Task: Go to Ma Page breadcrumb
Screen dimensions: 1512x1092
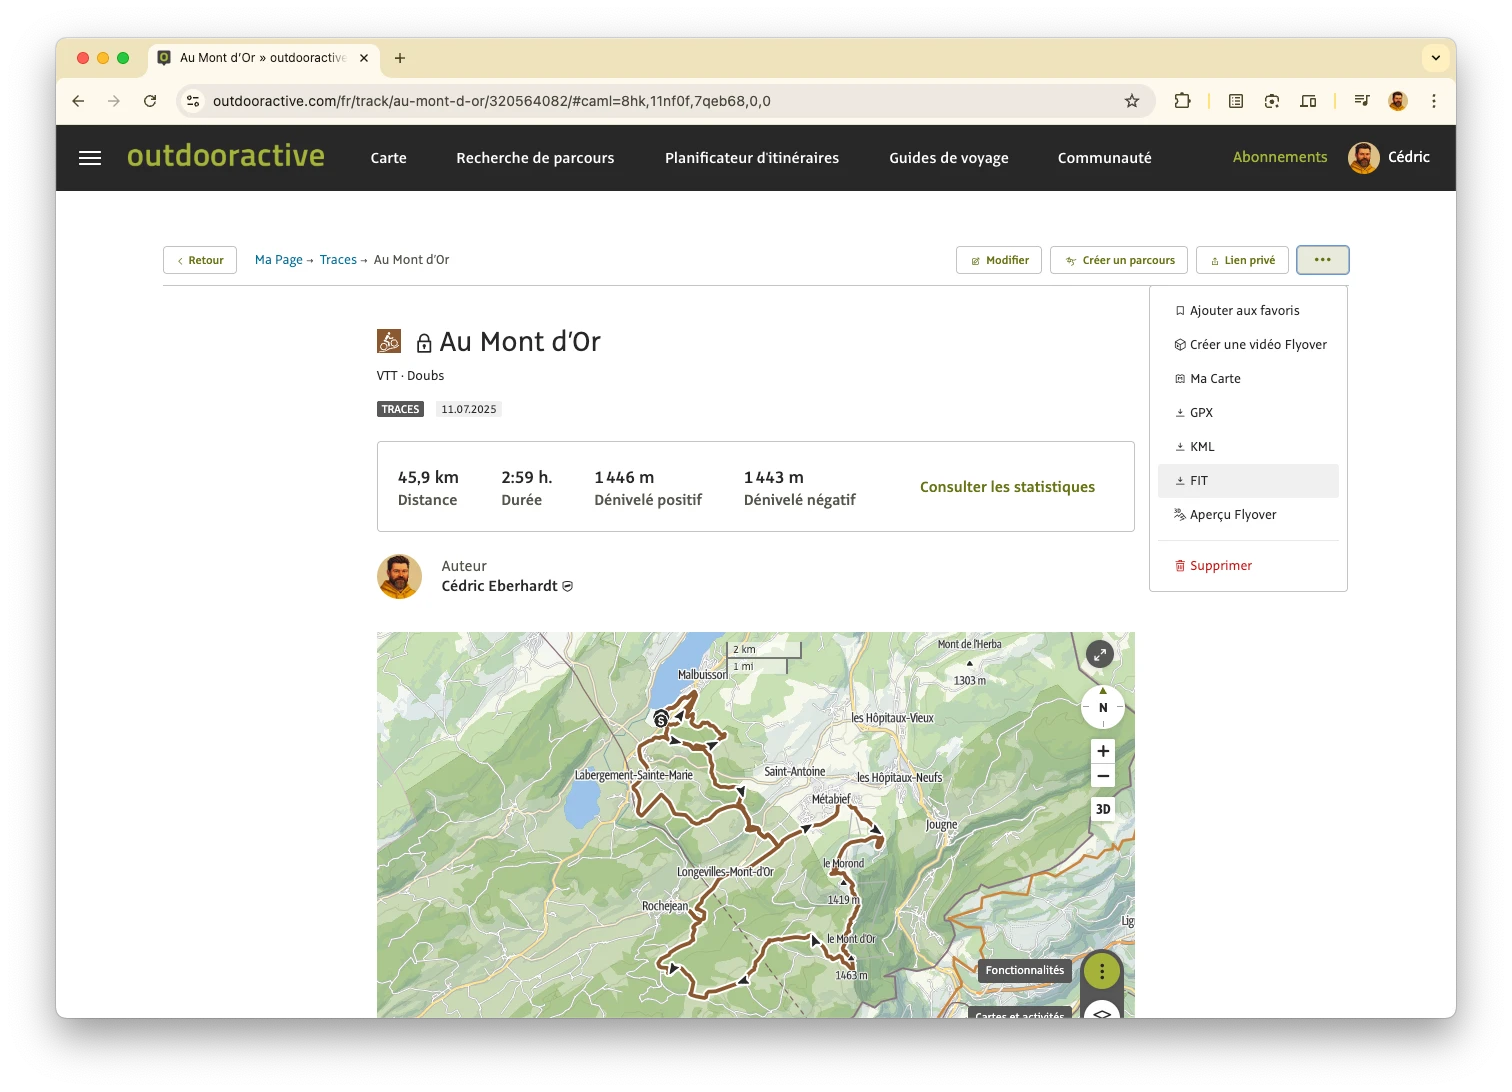Action: (x=278, y=260)
